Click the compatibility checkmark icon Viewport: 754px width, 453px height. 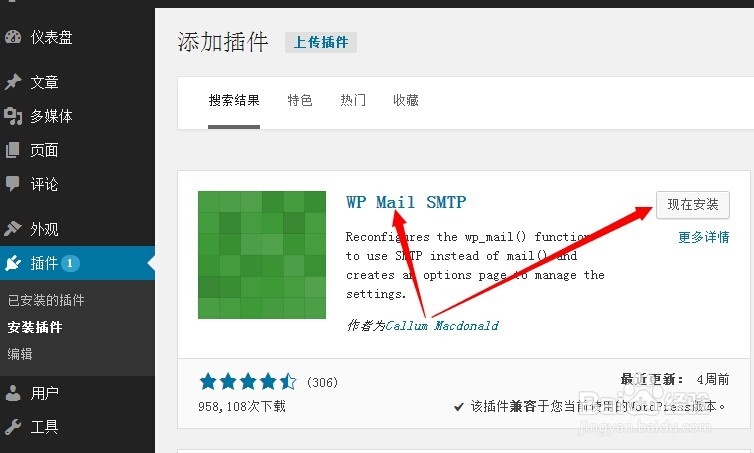tap(458, 407)
